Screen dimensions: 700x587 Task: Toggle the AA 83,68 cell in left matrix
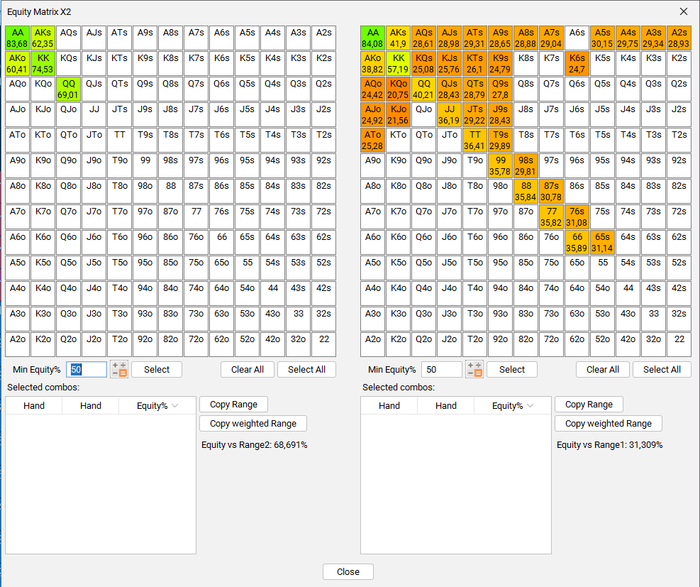(17, 38)
